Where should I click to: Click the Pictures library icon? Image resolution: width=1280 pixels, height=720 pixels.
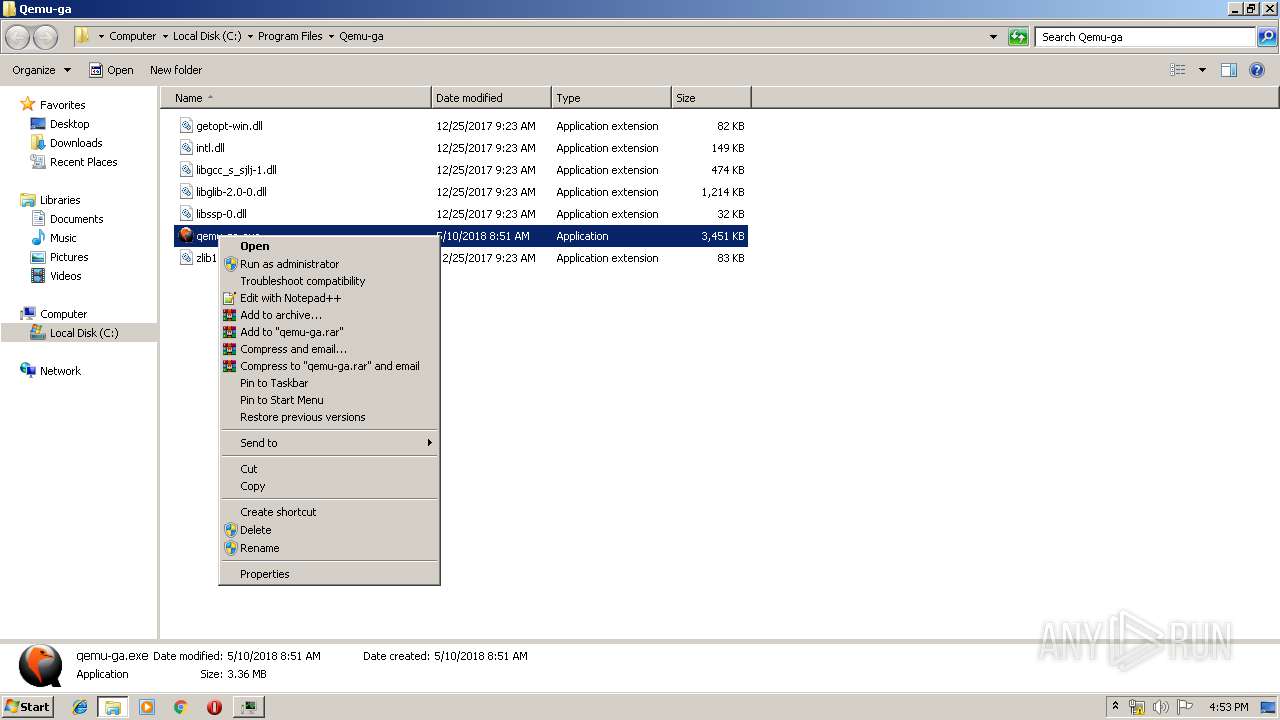[x=38, y=257]
